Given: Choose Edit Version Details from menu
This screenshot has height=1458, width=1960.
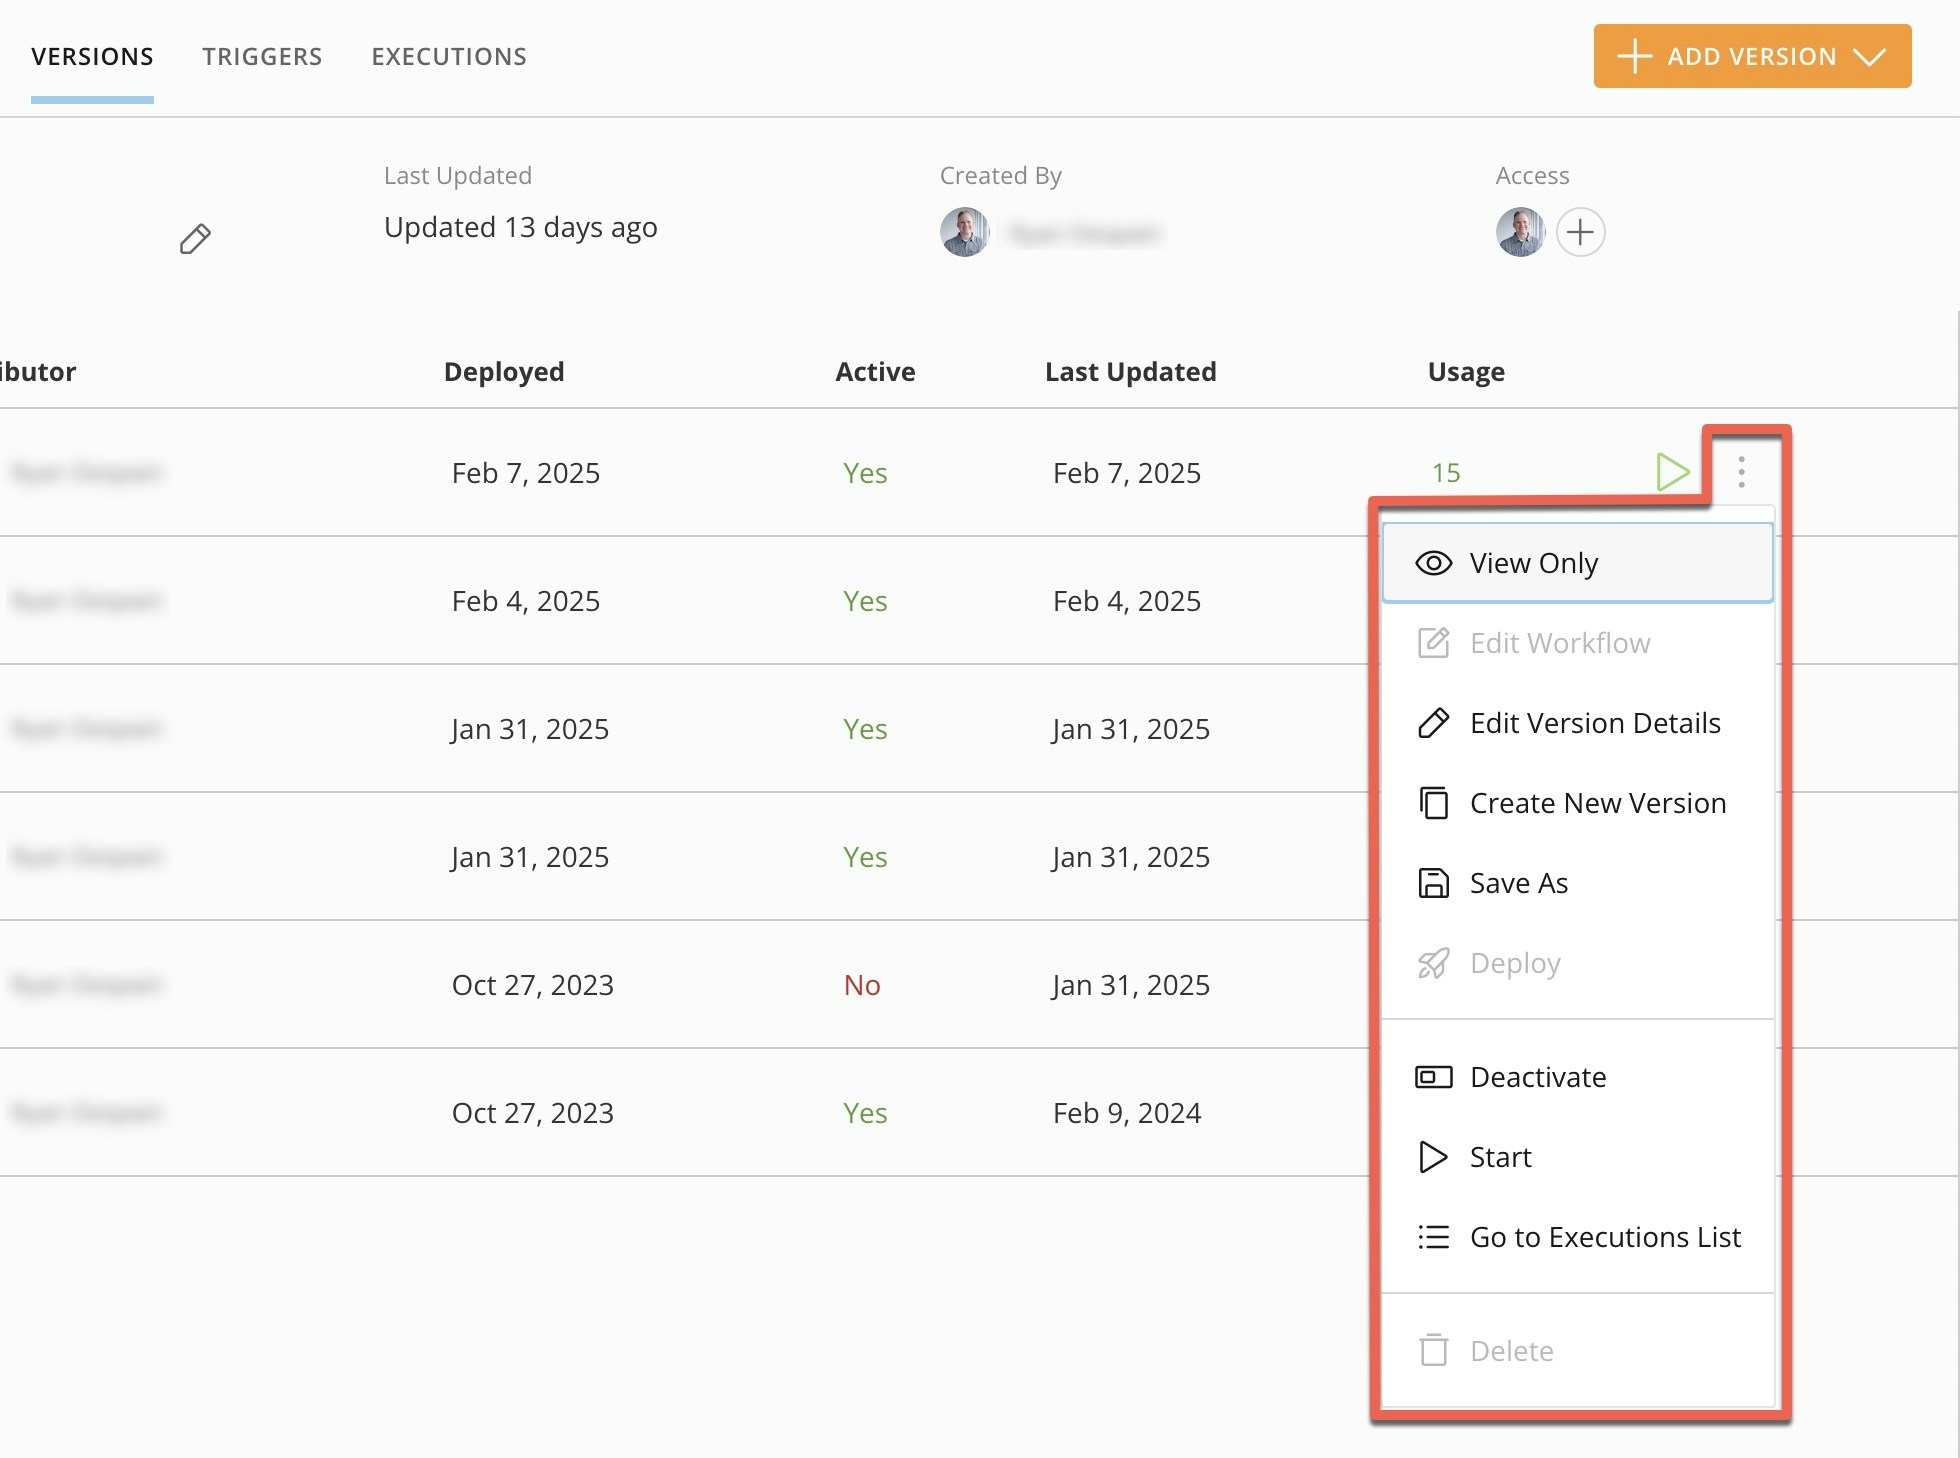Looking at the screenshot, I should point(1594,723).
